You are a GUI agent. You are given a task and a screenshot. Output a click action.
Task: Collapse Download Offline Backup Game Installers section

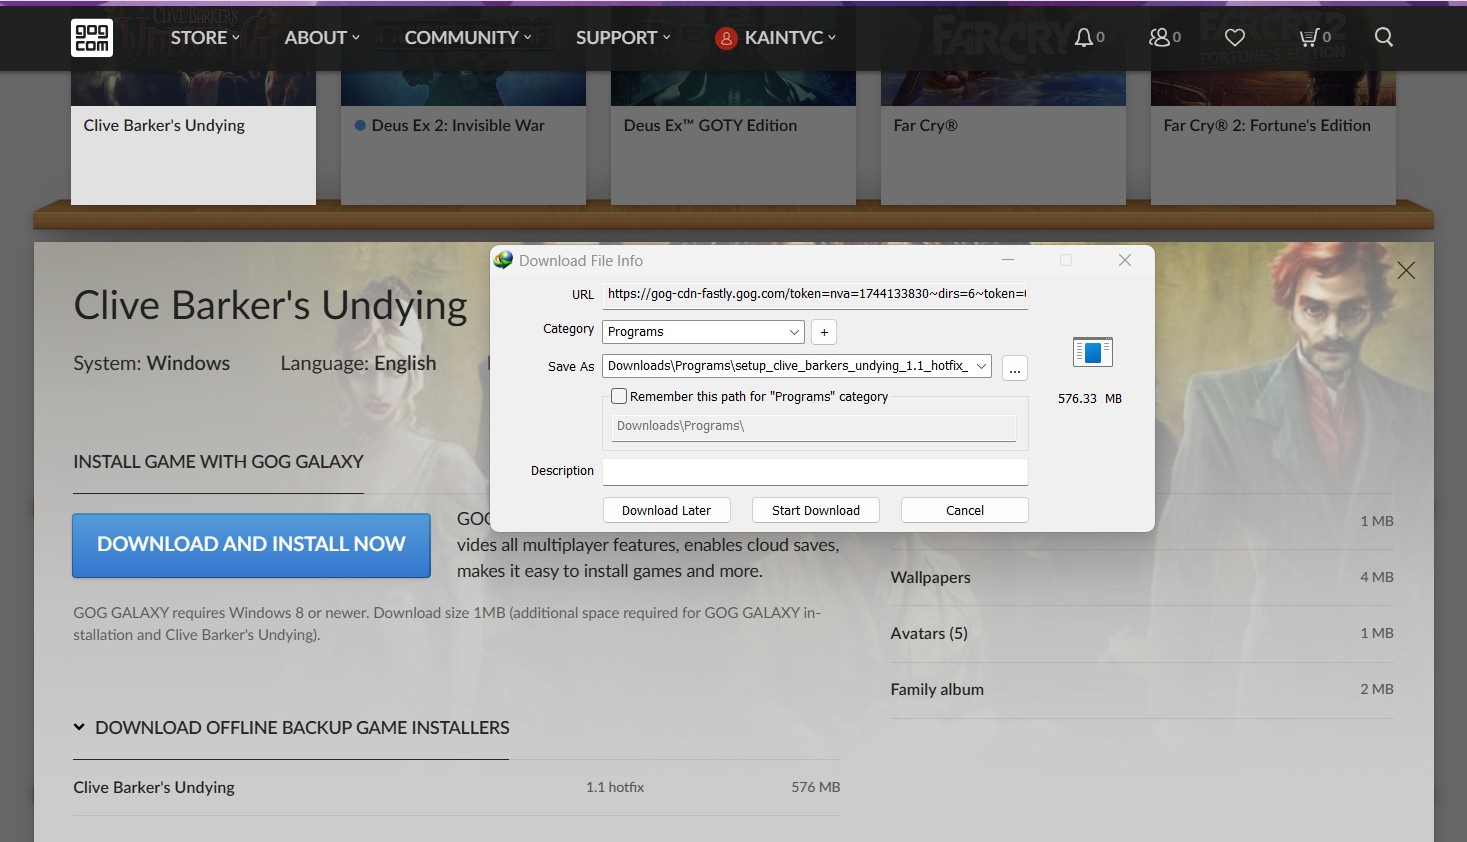click(291, 728)
